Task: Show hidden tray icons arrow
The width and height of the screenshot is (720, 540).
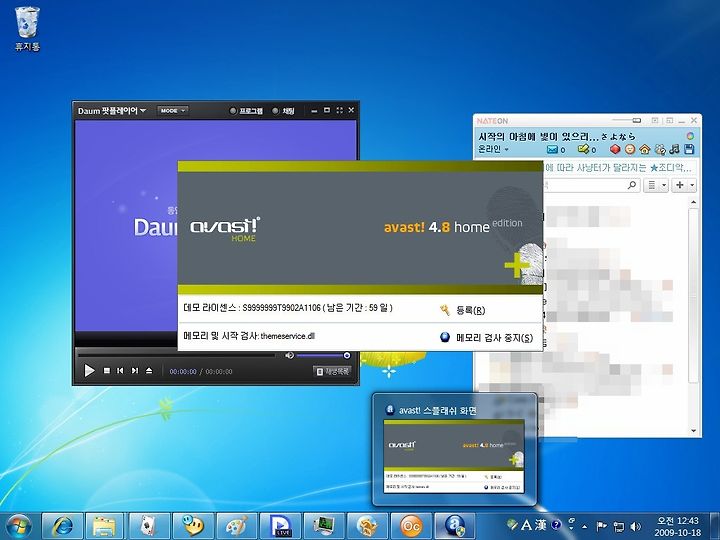Action: click(585, 526)
